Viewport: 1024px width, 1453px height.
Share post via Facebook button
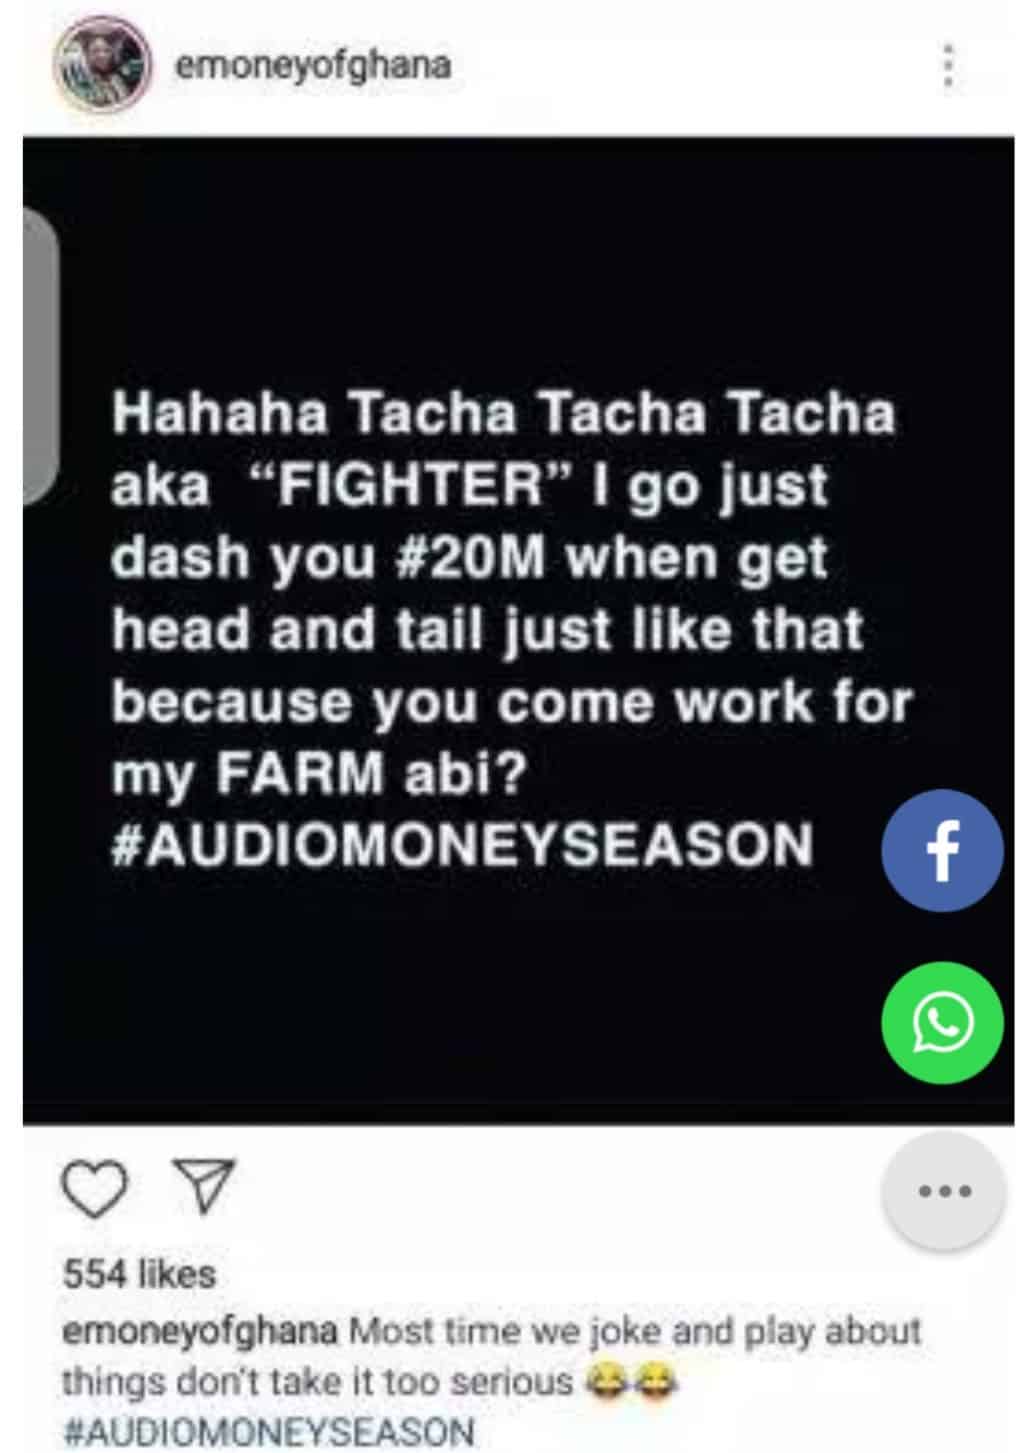click(942, 849)
